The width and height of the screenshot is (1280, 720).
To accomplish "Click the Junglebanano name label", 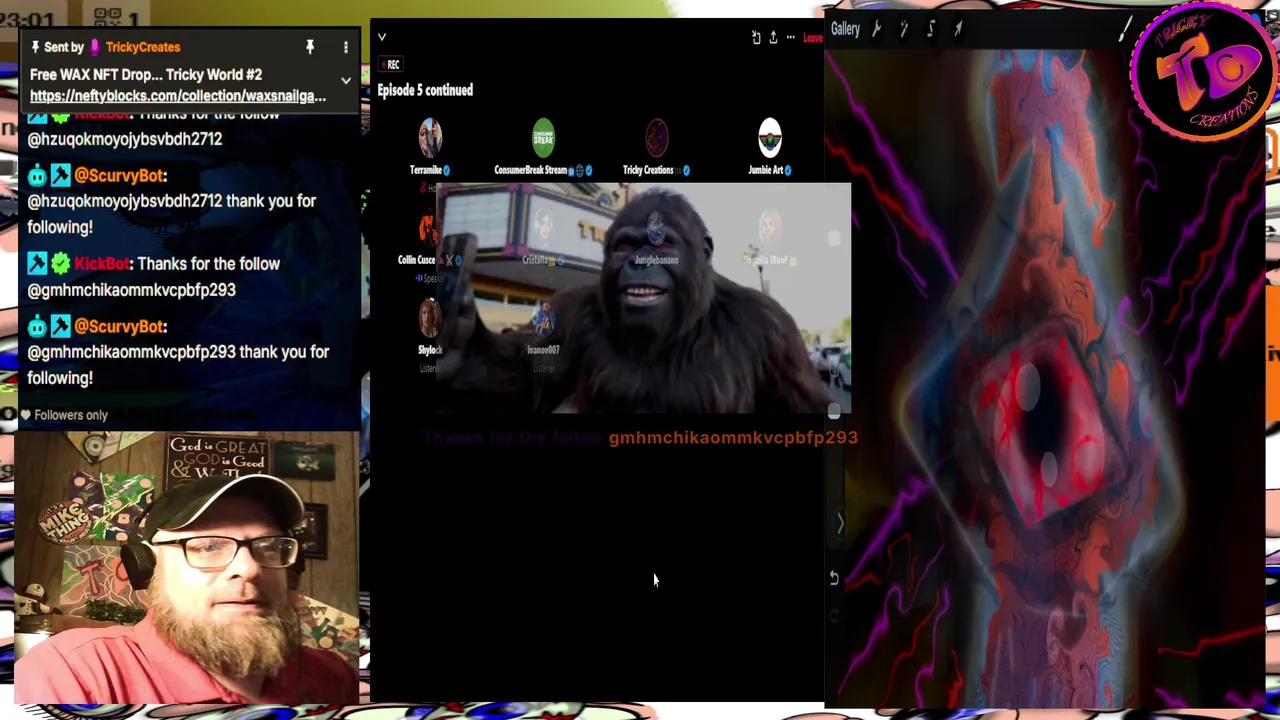I will coord(656,260).
